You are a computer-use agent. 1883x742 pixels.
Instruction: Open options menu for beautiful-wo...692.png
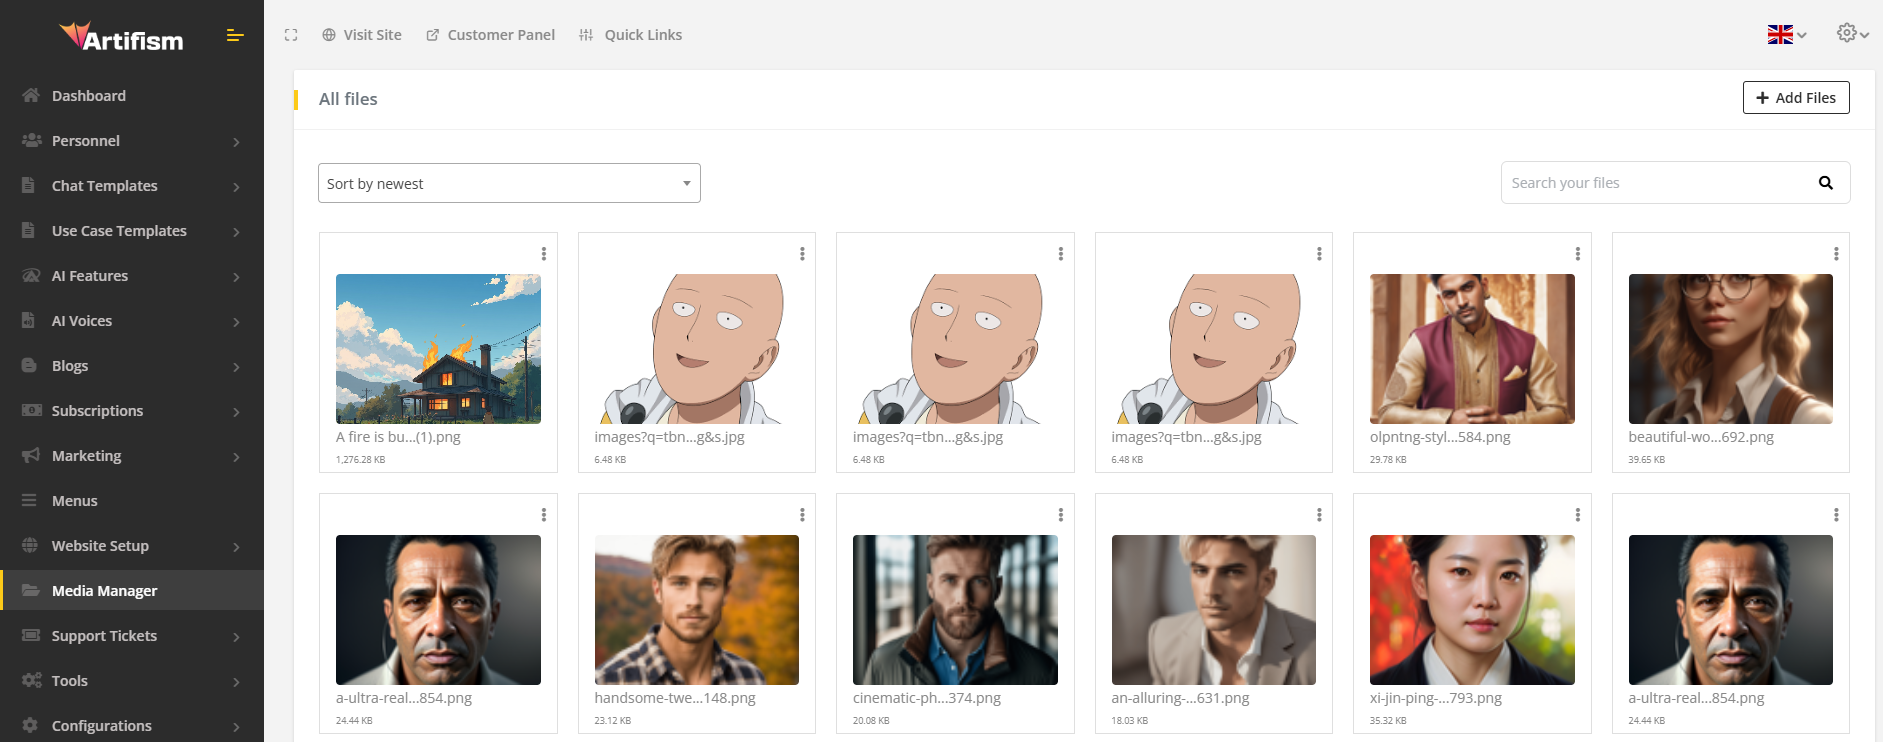(x=1835, y=254)
